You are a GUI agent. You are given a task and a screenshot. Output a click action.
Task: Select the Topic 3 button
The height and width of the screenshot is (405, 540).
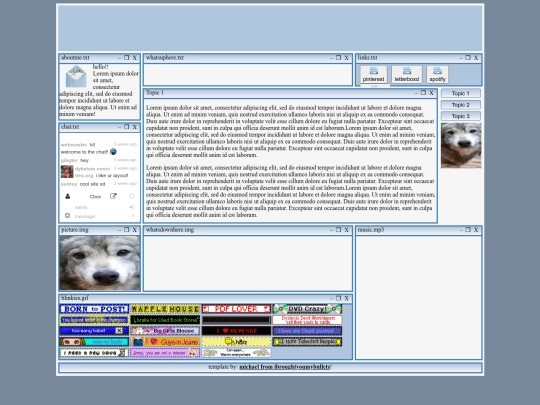[x=460, y=116]
